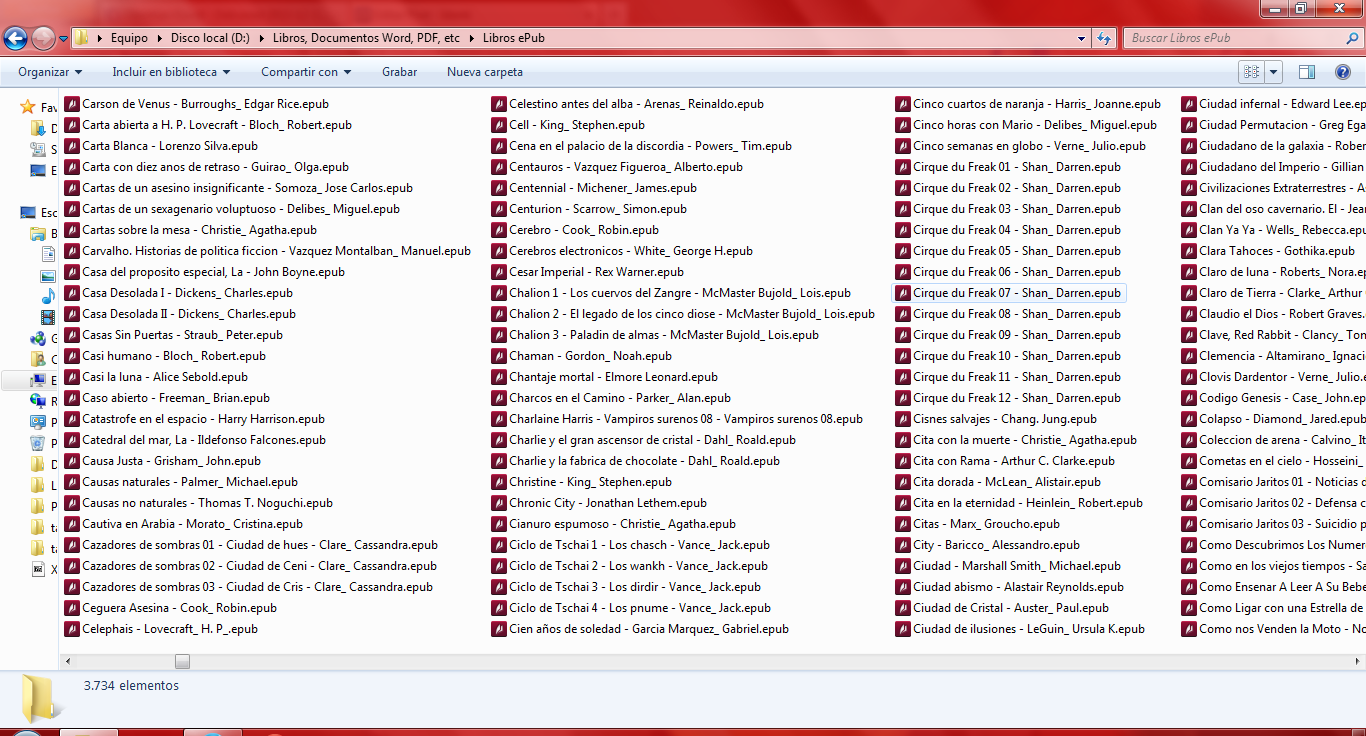Click the Libros ePub breadcrumb segment
1366x736 pixels.
tap(513, 38)
